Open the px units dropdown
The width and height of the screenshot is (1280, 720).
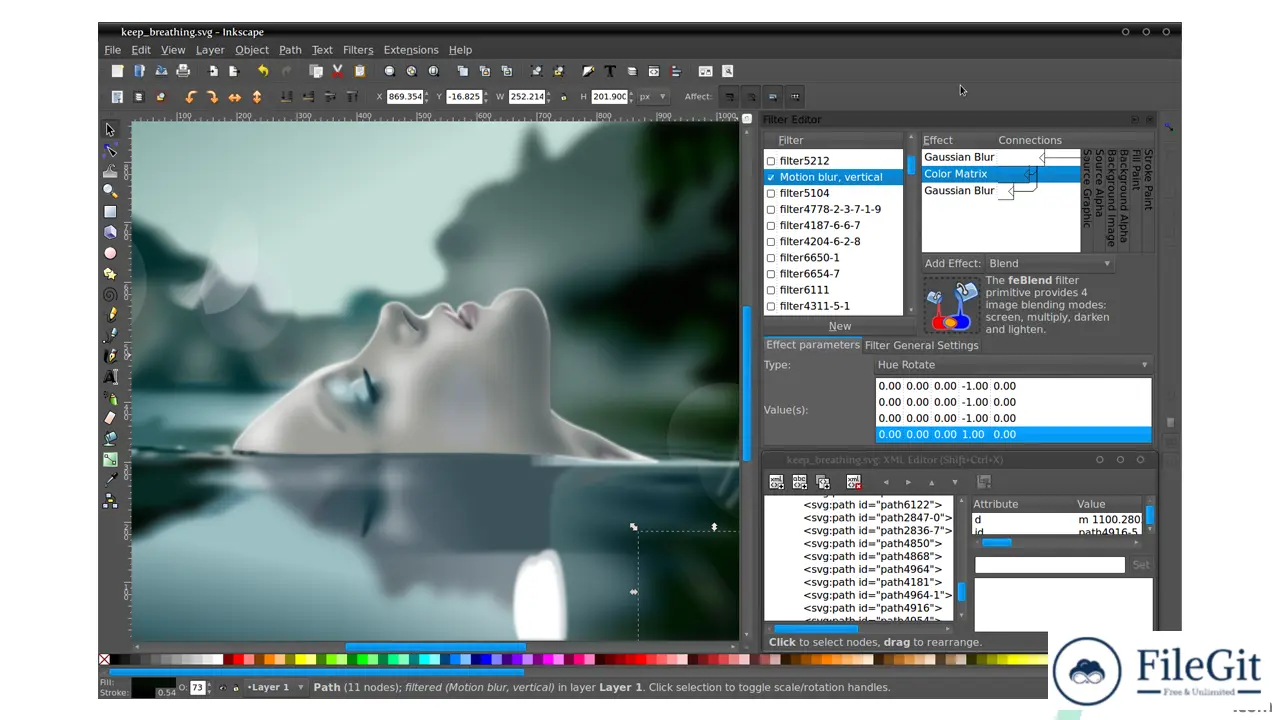tap(653, 97)
